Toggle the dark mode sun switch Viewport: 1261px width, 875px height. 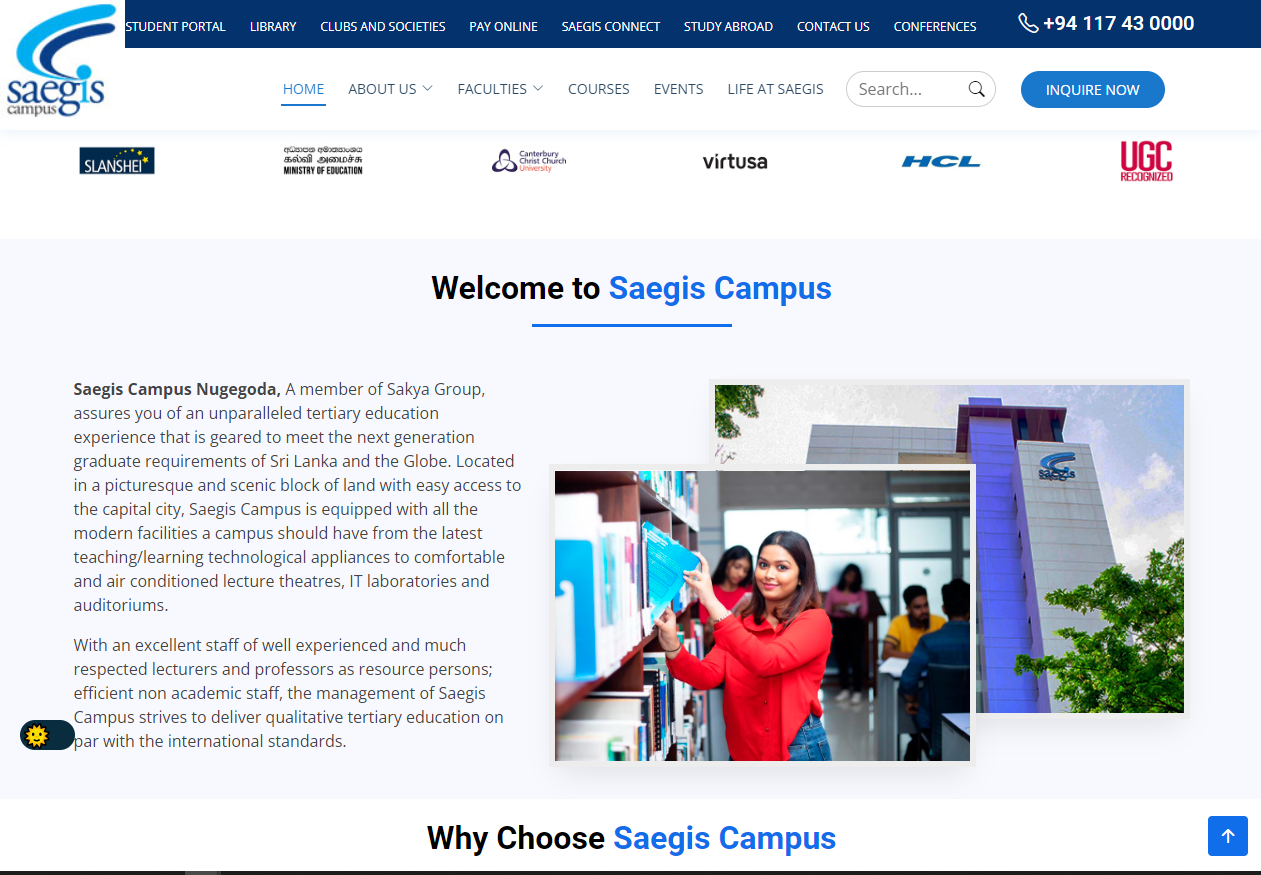[47, 736]
